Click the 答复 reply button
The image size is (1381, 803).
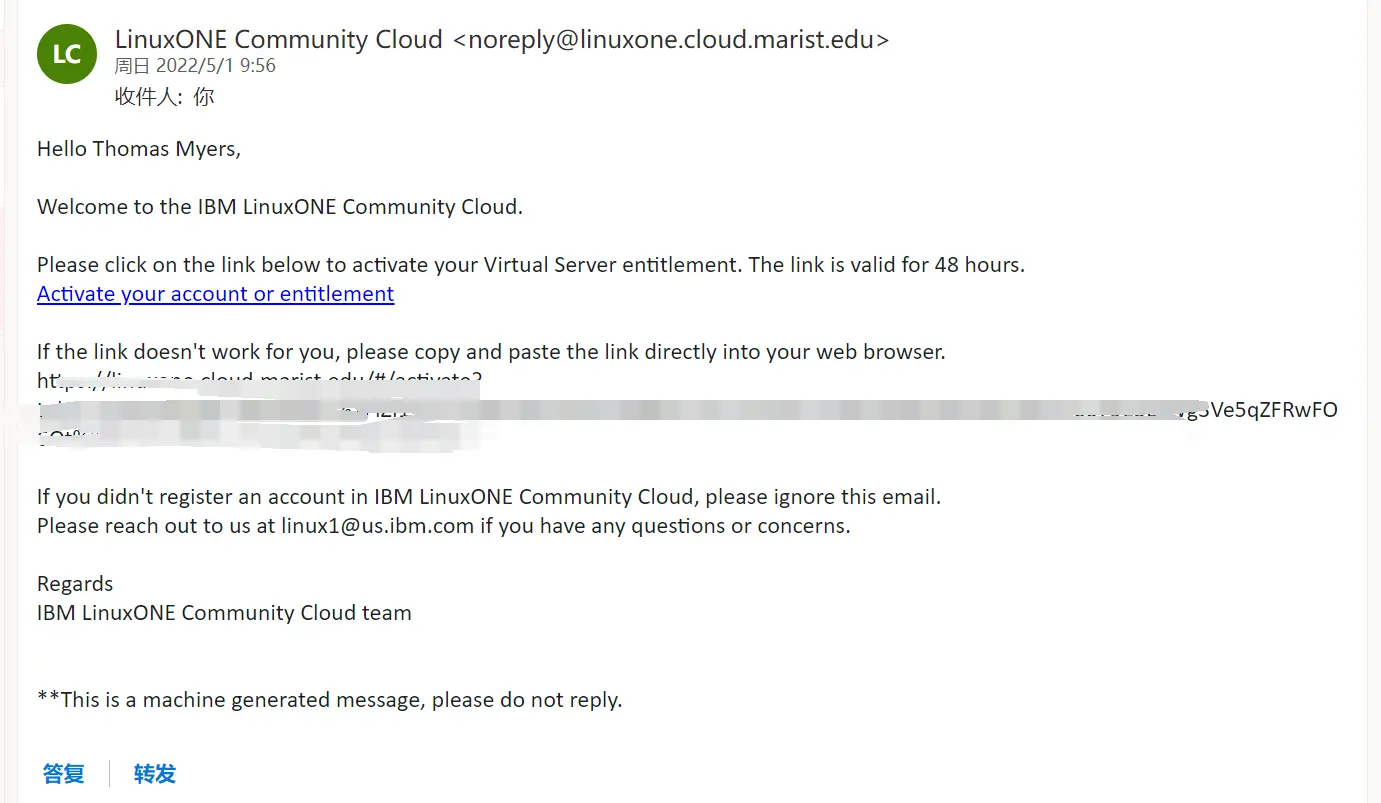pos(64,773)
